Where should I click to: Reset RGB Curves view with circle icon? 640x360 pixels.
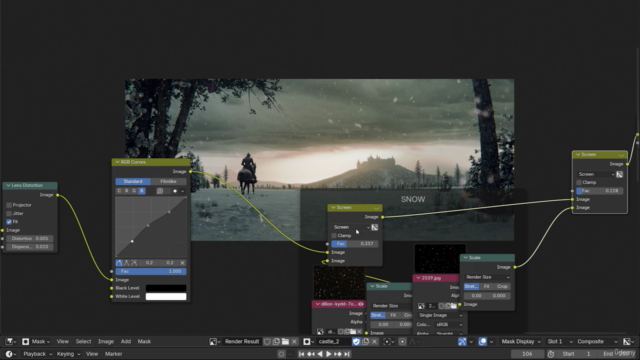pyautogui.click(x=160, y=191)
